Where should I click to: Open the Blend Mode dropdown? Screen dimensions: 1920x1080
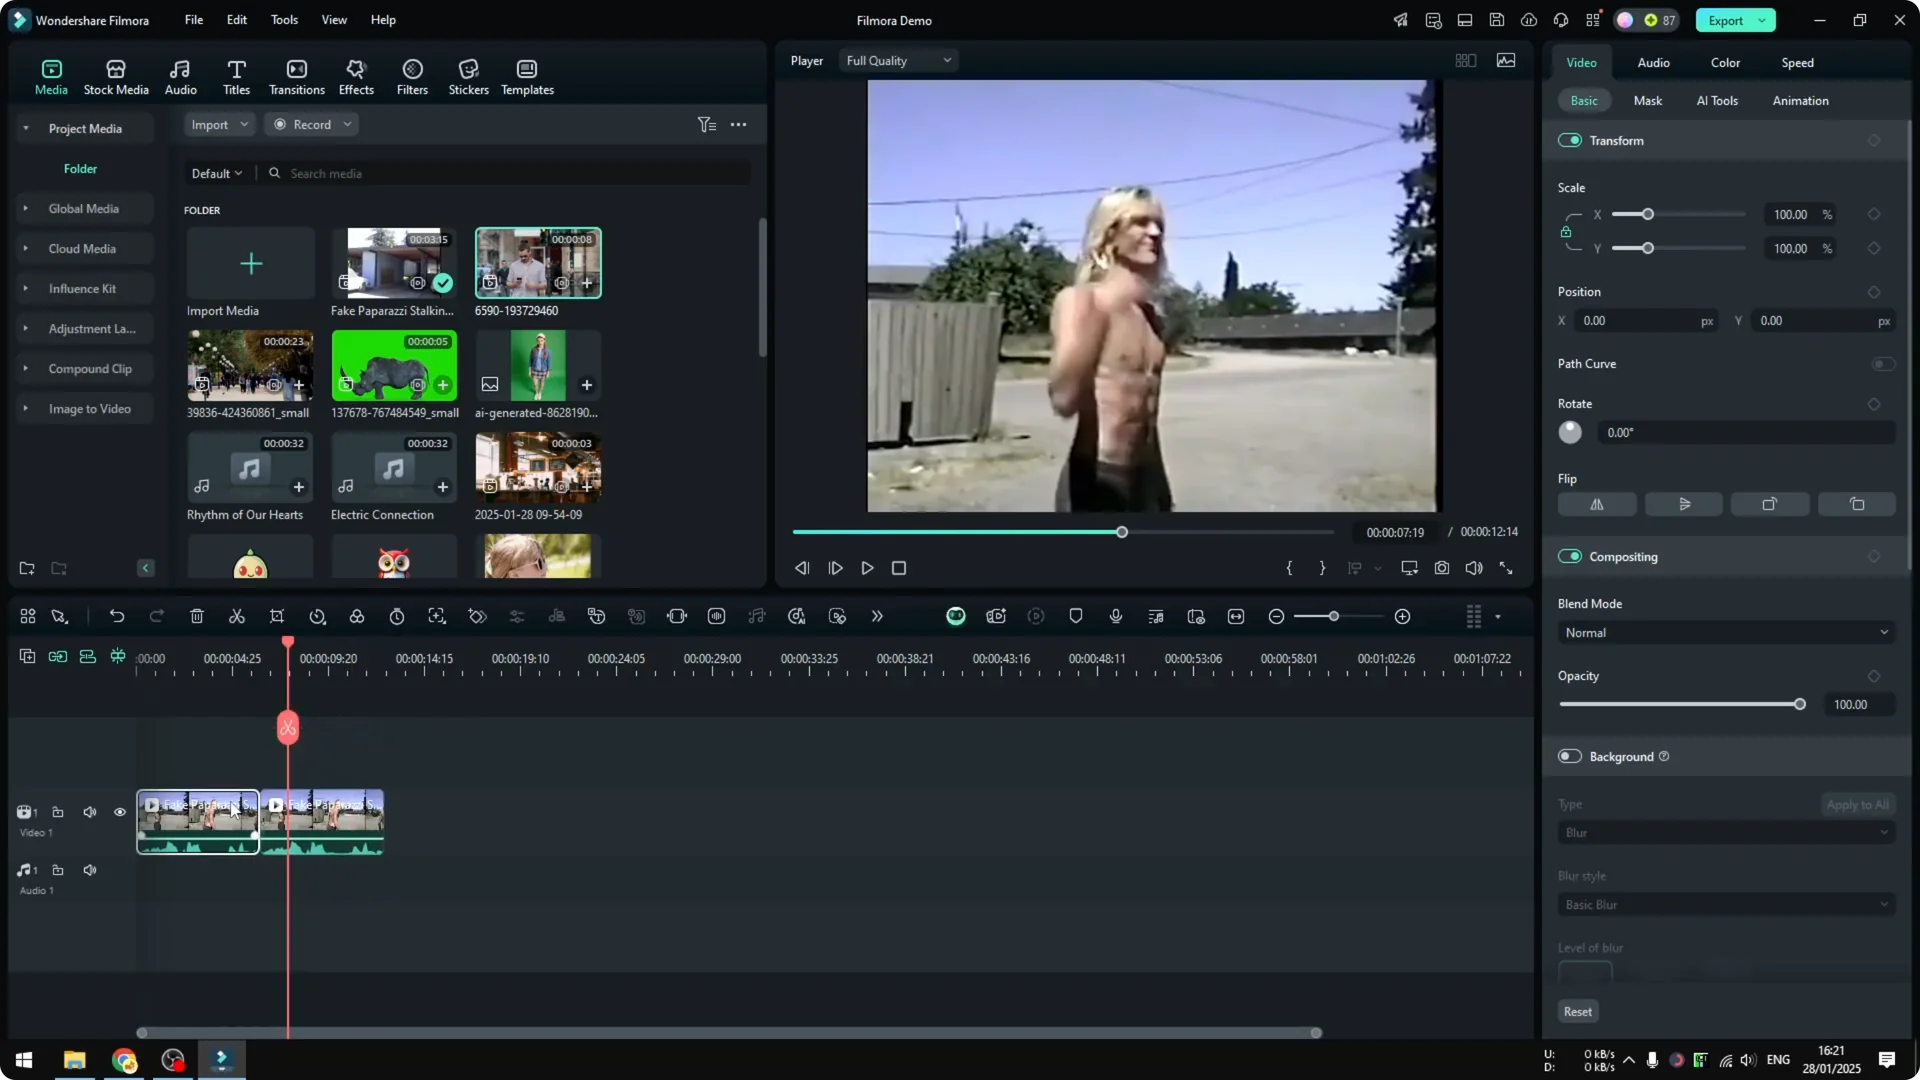coord(1725,632)
